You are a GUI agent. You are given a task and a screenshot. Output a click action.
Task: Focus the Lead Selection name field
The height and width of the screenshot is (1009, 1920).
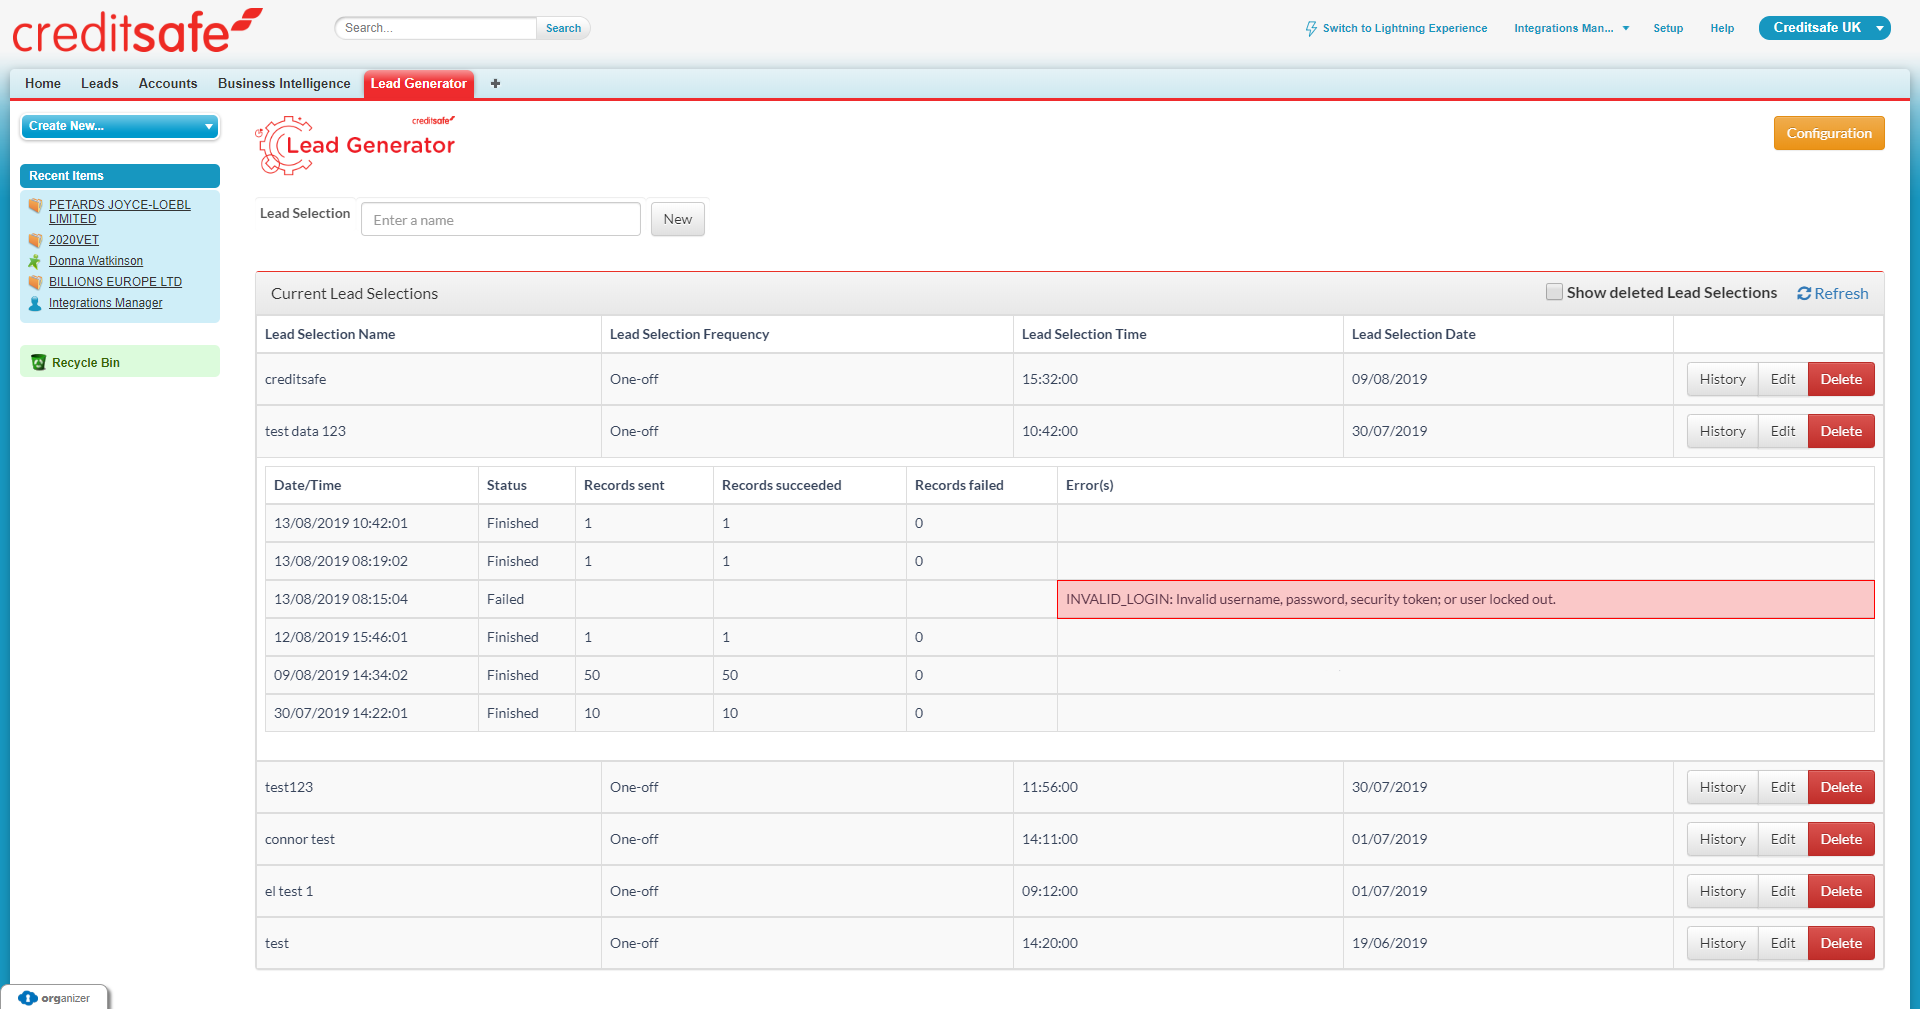[x=501, y=219]
